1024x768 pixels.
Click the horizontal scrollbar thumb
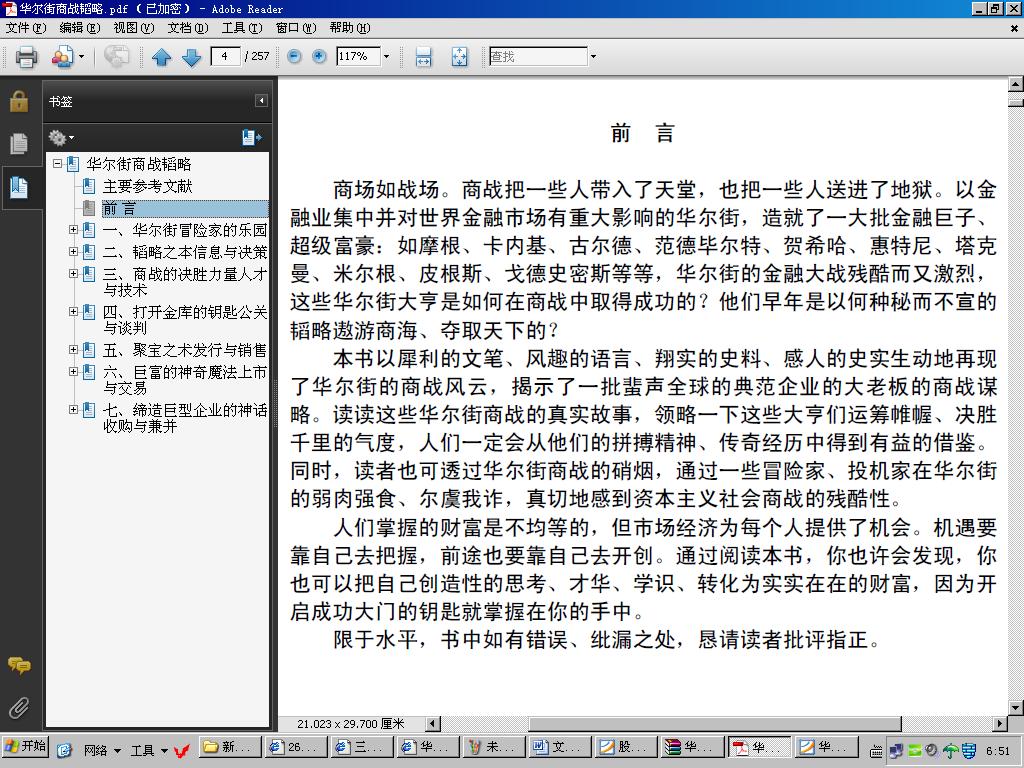(715, 724)
